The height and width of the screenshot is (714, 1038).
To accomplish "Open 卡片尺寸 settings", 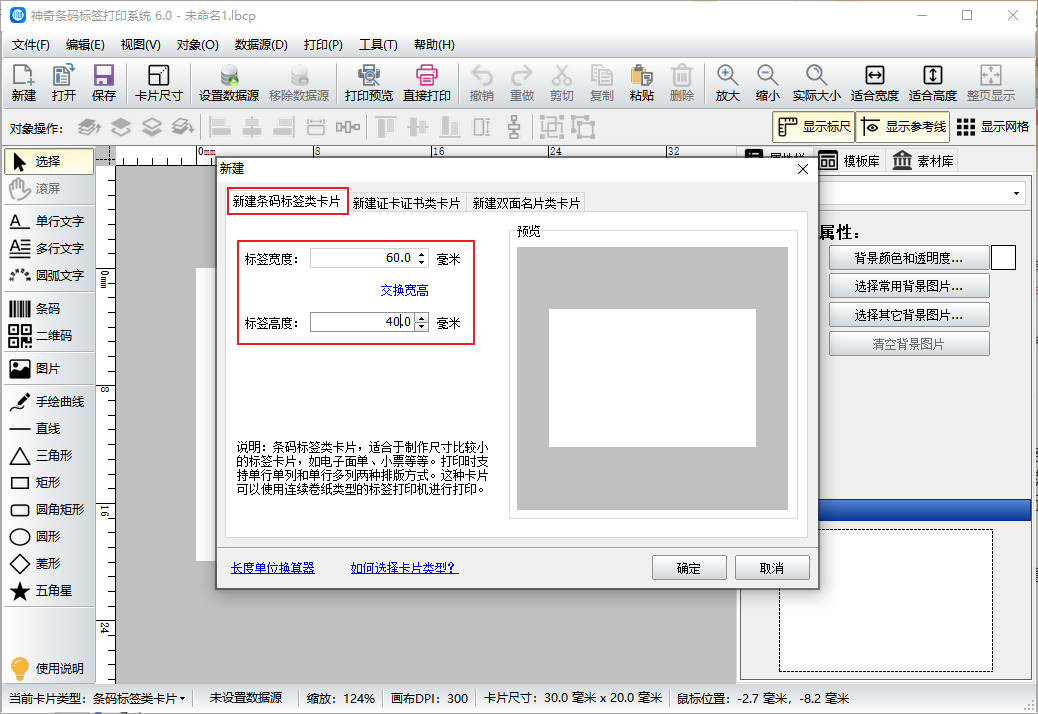I will pyautogui.click(x=159, y=83).
